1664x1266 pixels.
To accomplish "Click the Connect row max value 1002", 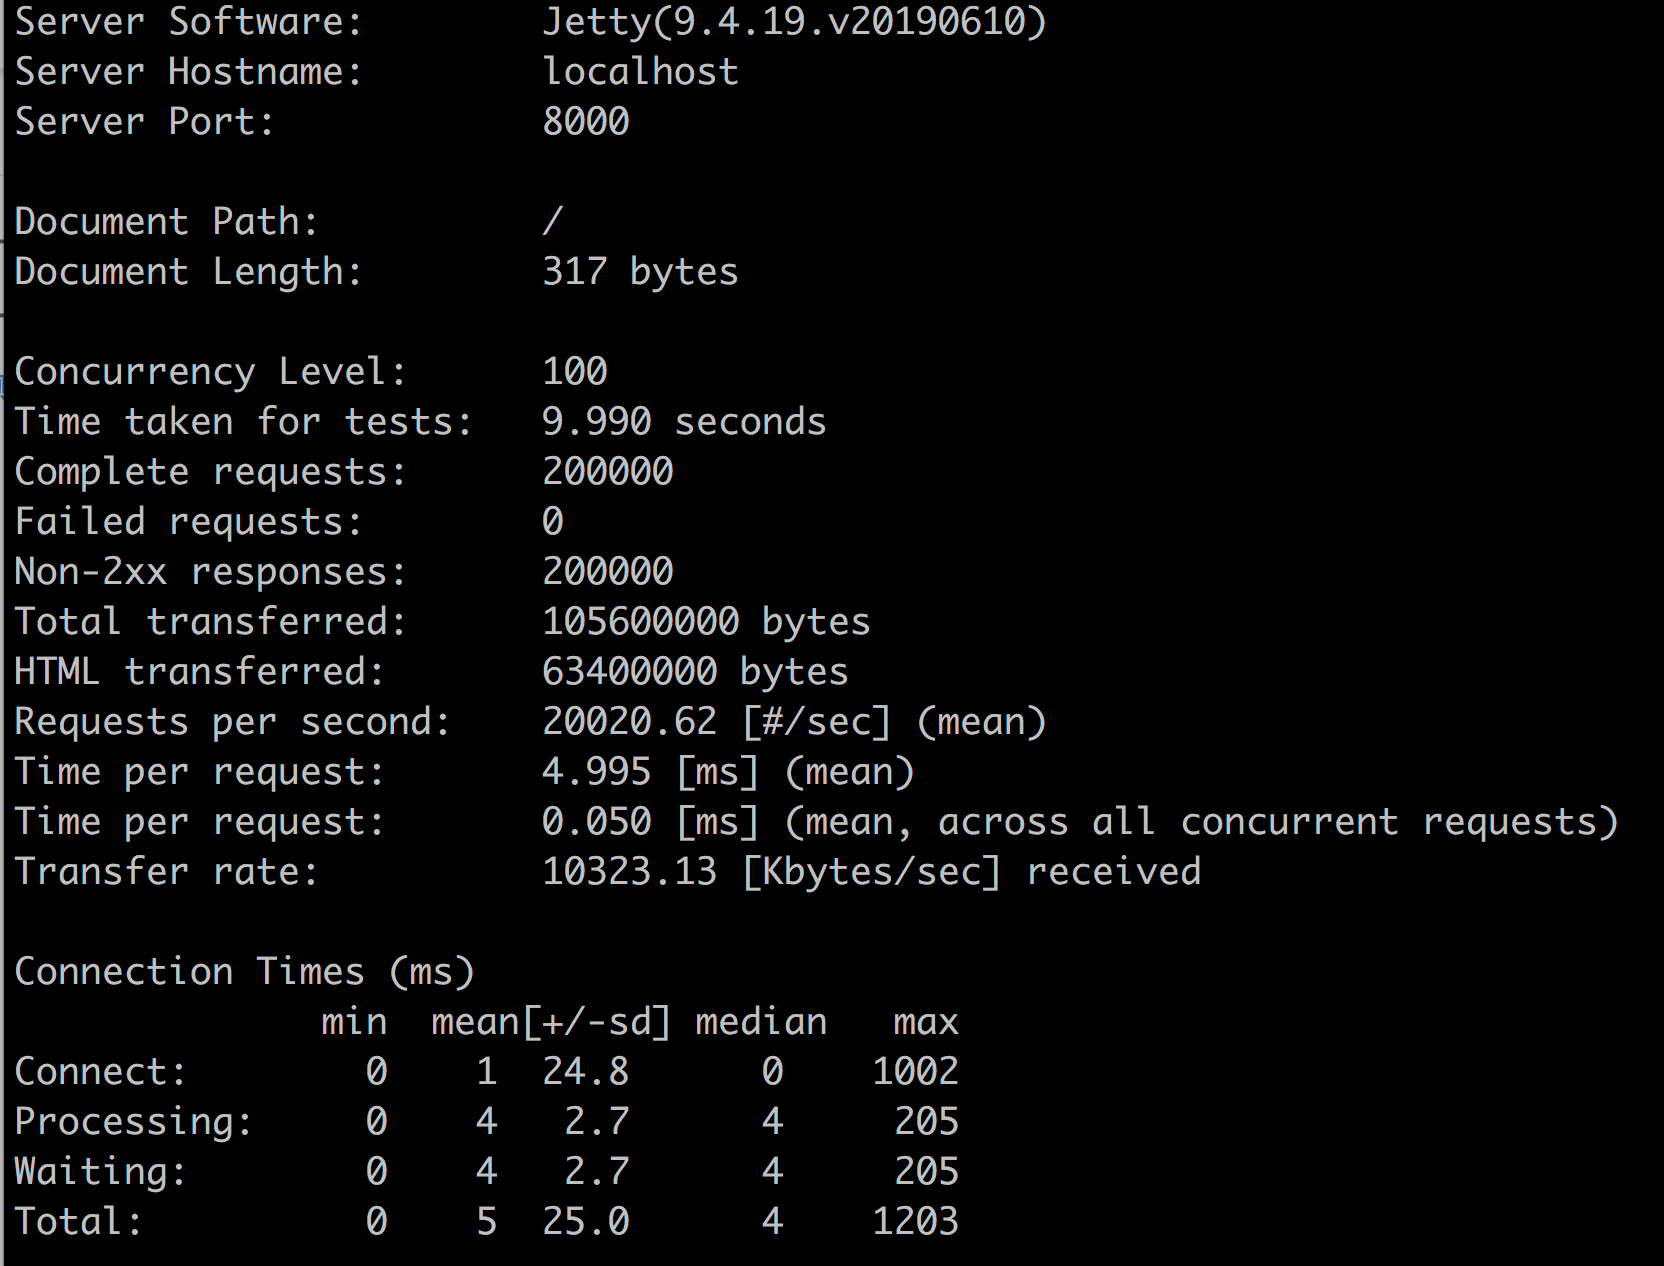I will pyautogui.click(x=915, y=1072).
